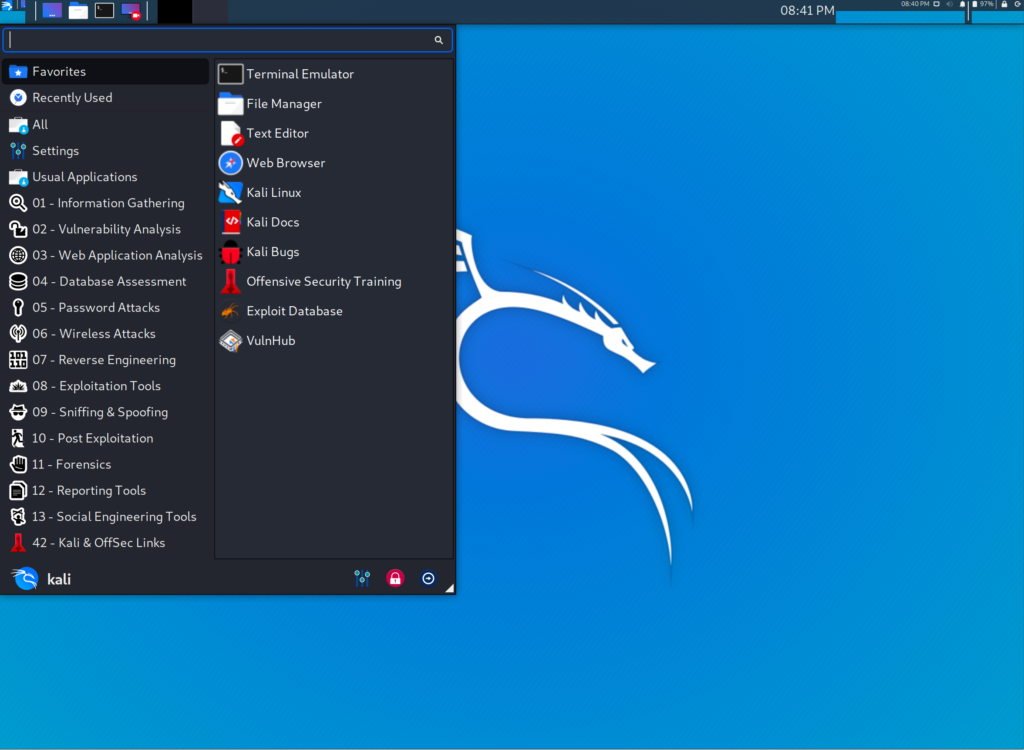Select 08 - Exploitation Tools category
The width and height of the screenshot is (1024, 750).
(x=106, y=385)
